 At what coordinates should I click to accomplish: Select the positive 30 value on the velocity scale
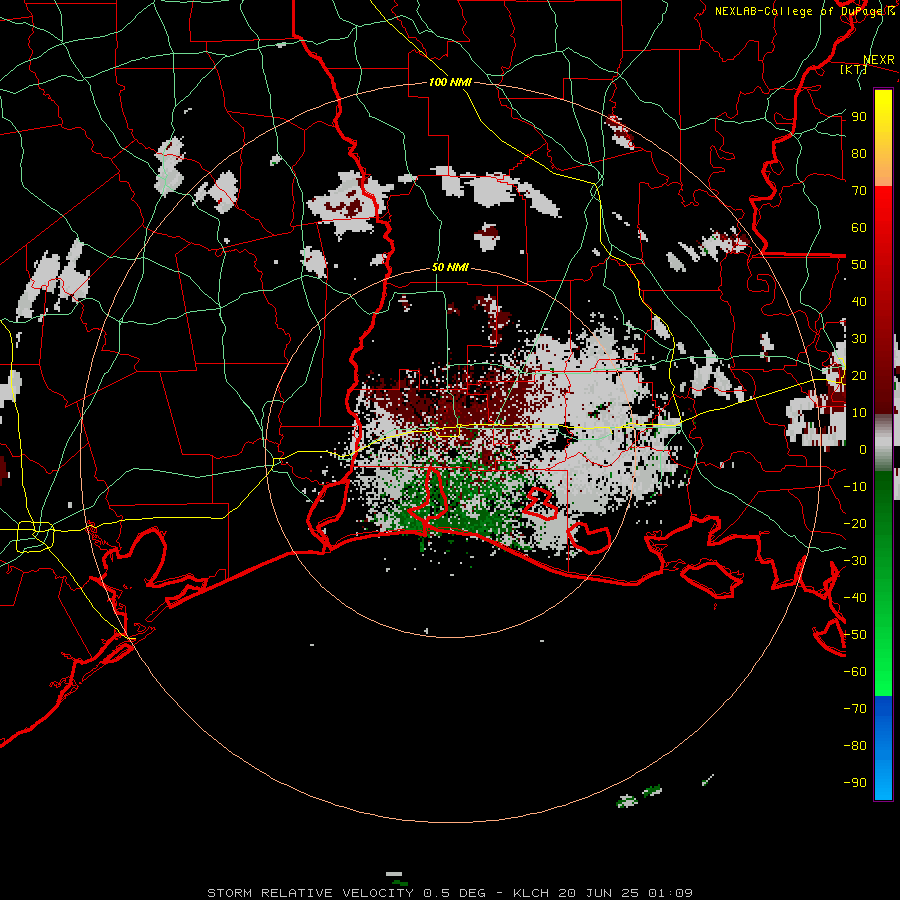point(859,339)
